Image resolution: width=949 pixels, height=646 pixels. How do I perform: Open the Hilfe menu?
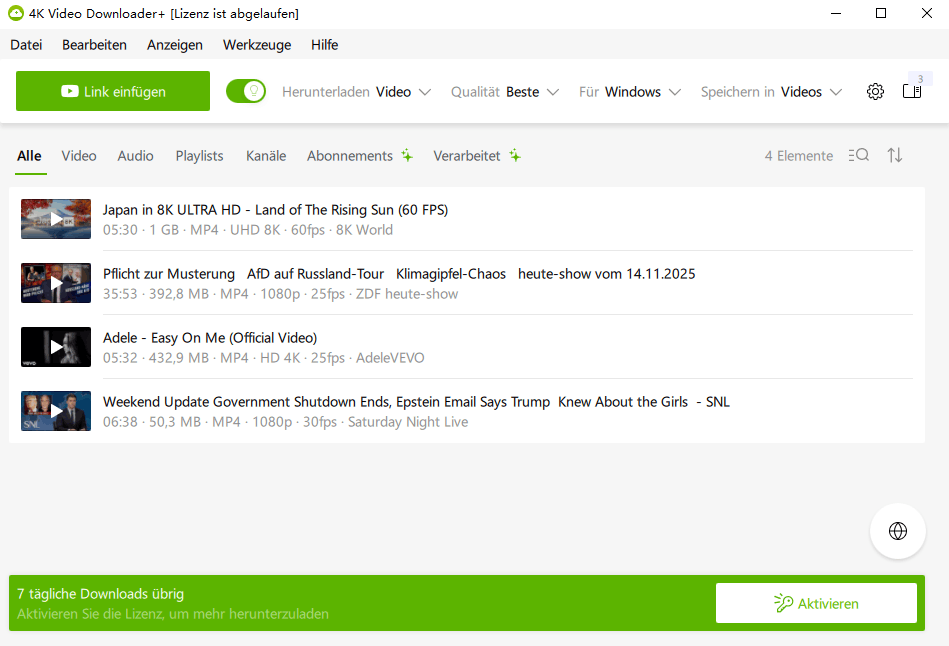point(324,45)
